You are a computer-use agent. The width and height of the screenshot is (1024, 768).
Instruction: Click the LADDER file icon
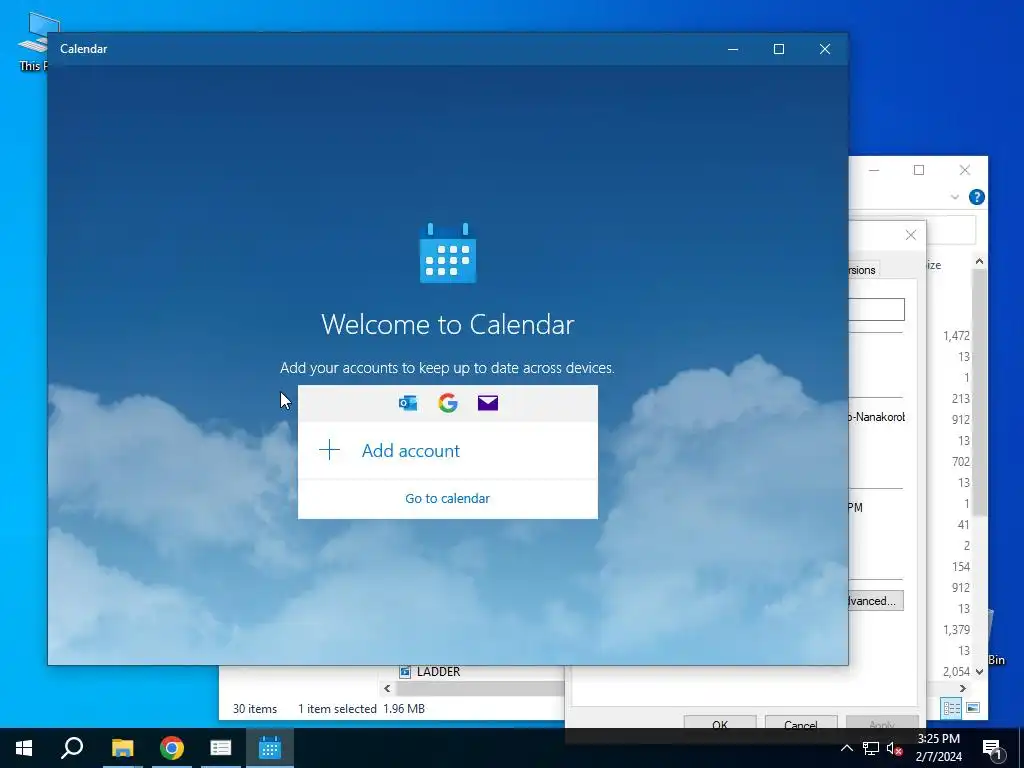tap(405, 671)
